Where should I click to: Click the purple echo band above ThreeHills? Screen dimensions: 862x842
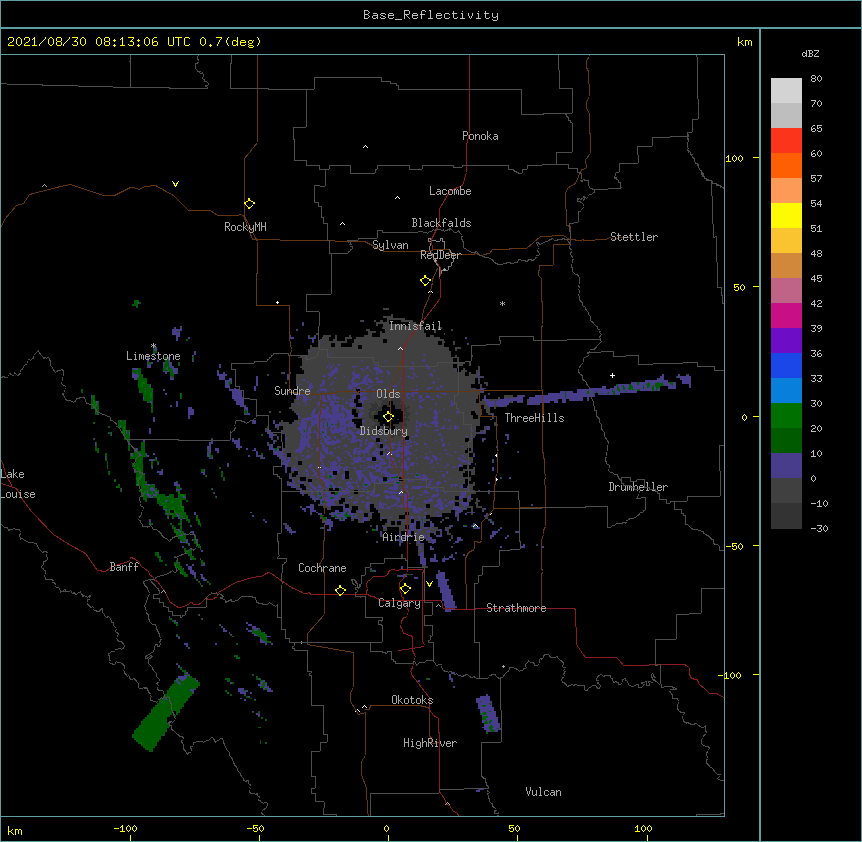point(587,391)
